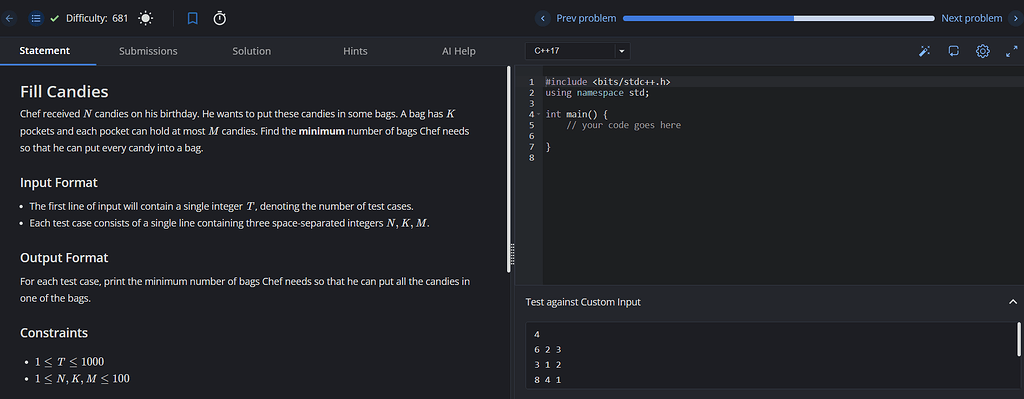Start the stopwatch timer icon
This screenshot has height=399, width=1024.
[220, 18]
